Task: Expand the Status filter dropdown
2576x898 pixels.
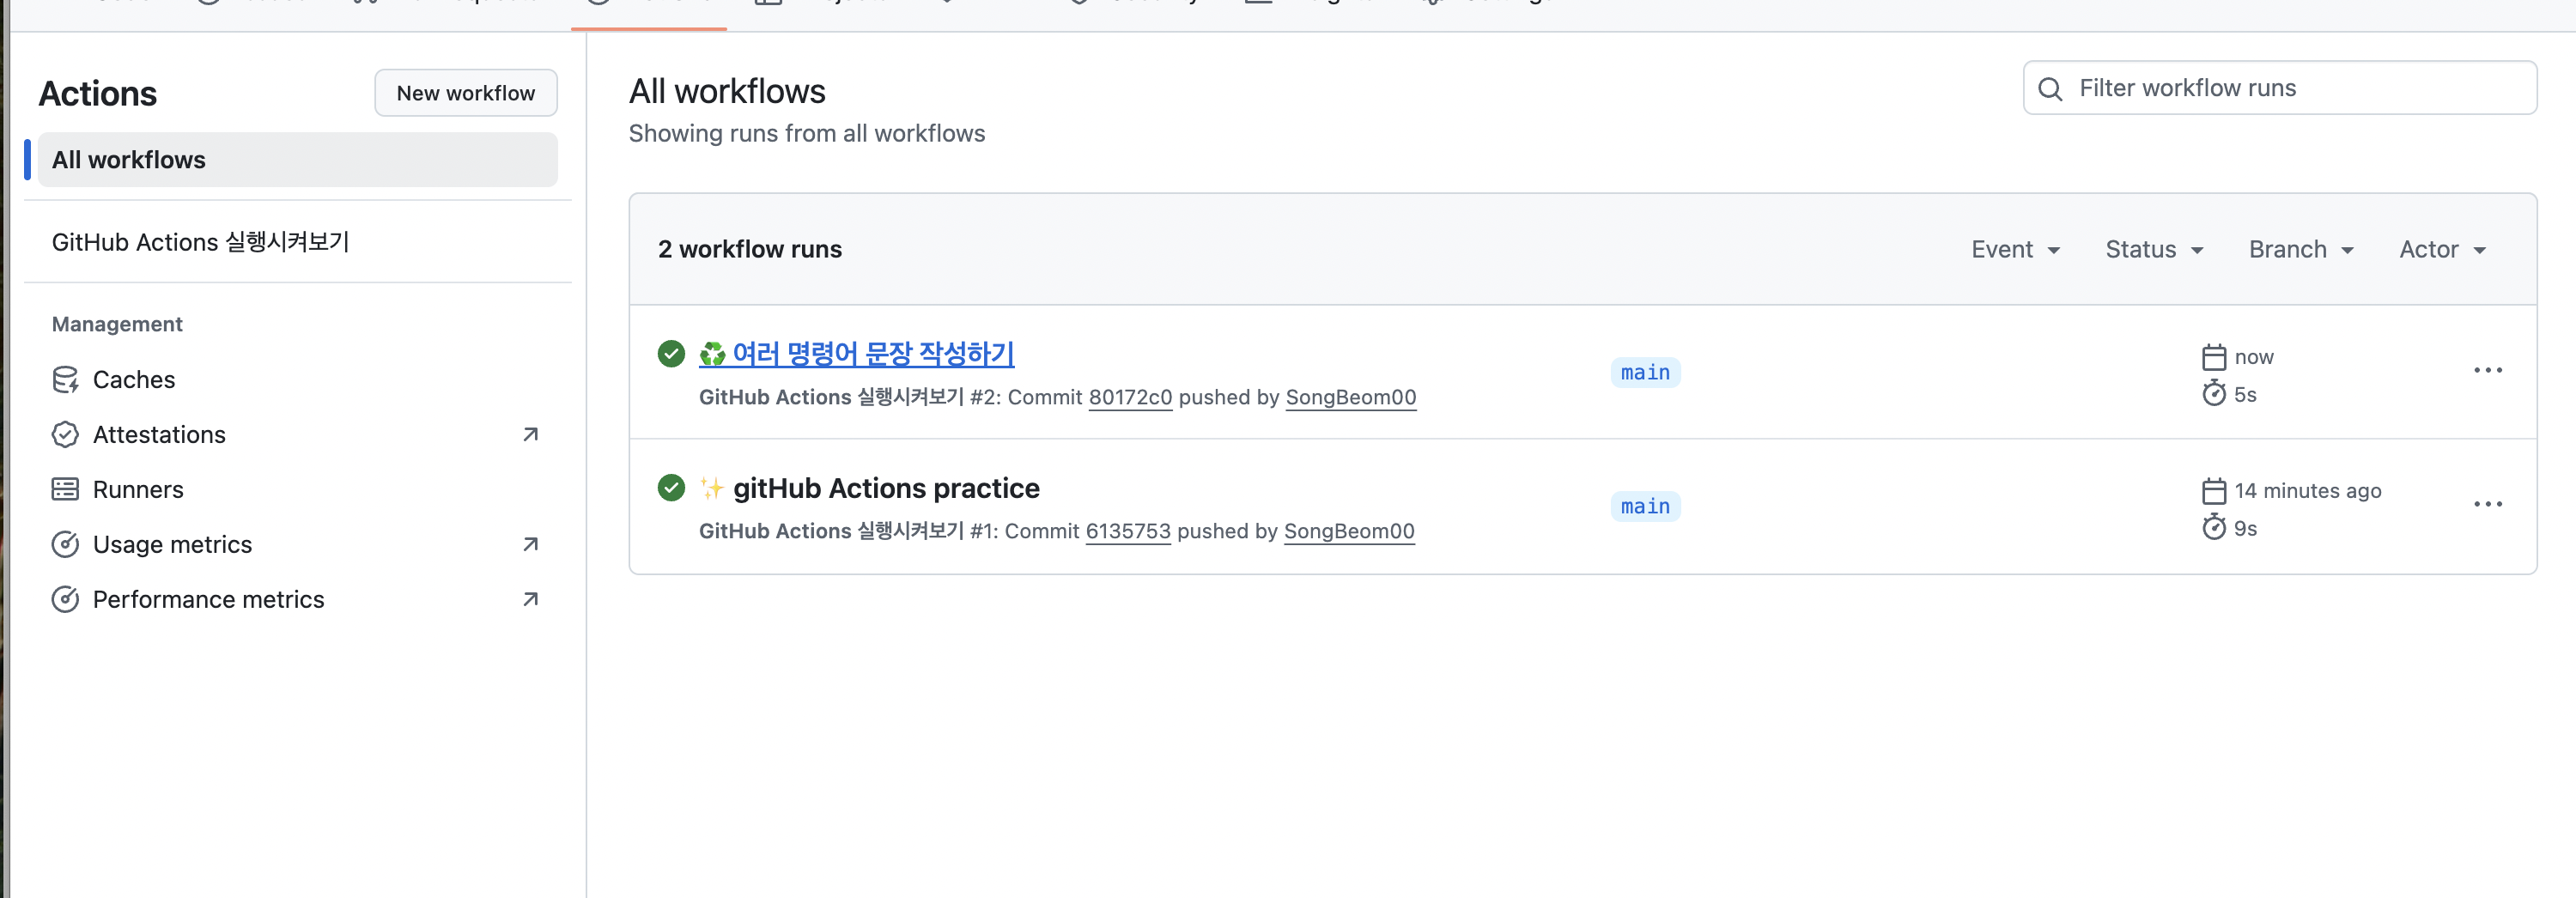Action: (2154, 250)
